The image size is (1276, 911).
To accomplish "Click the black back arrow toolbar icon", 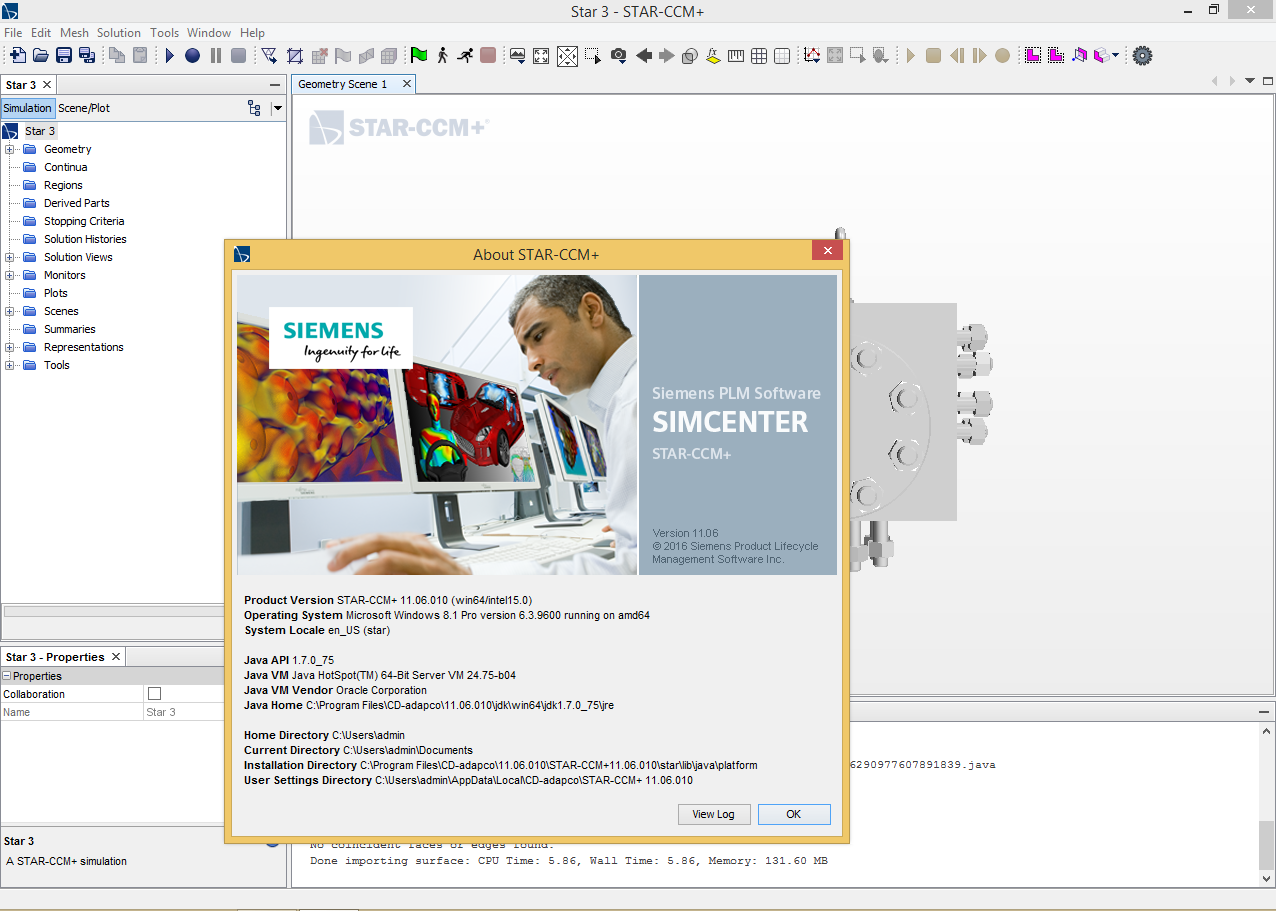I will (x=644, y=56).
